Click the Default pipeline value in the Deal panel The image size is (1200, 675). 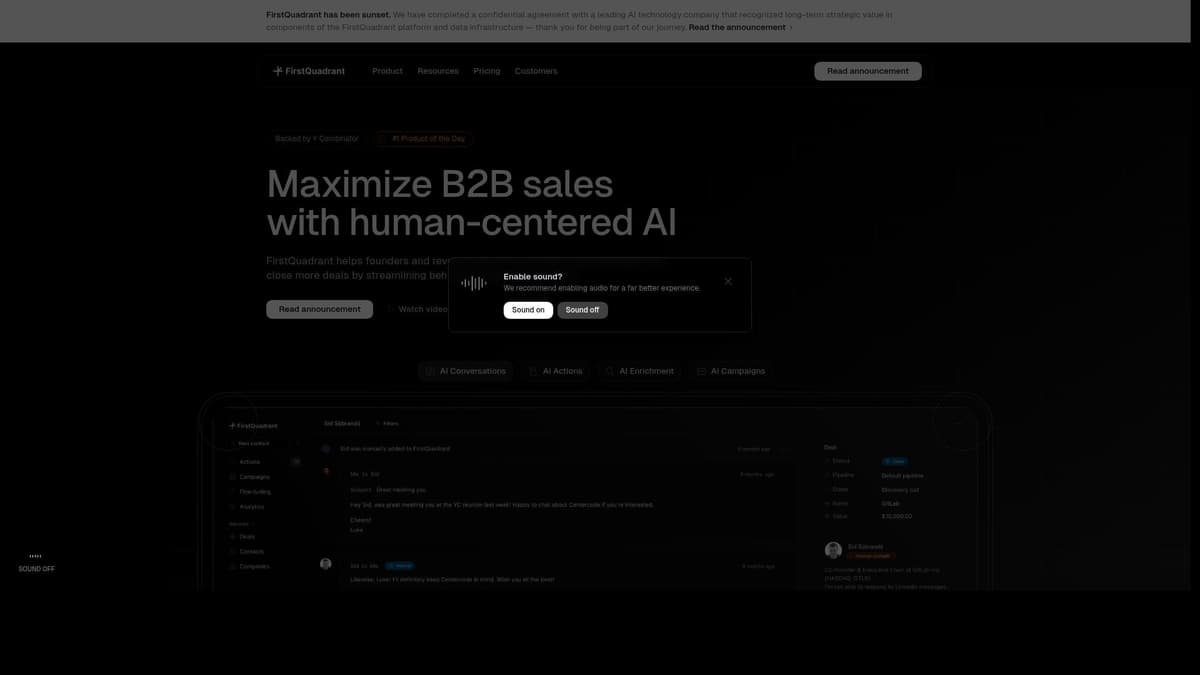(x=902, y=475)
